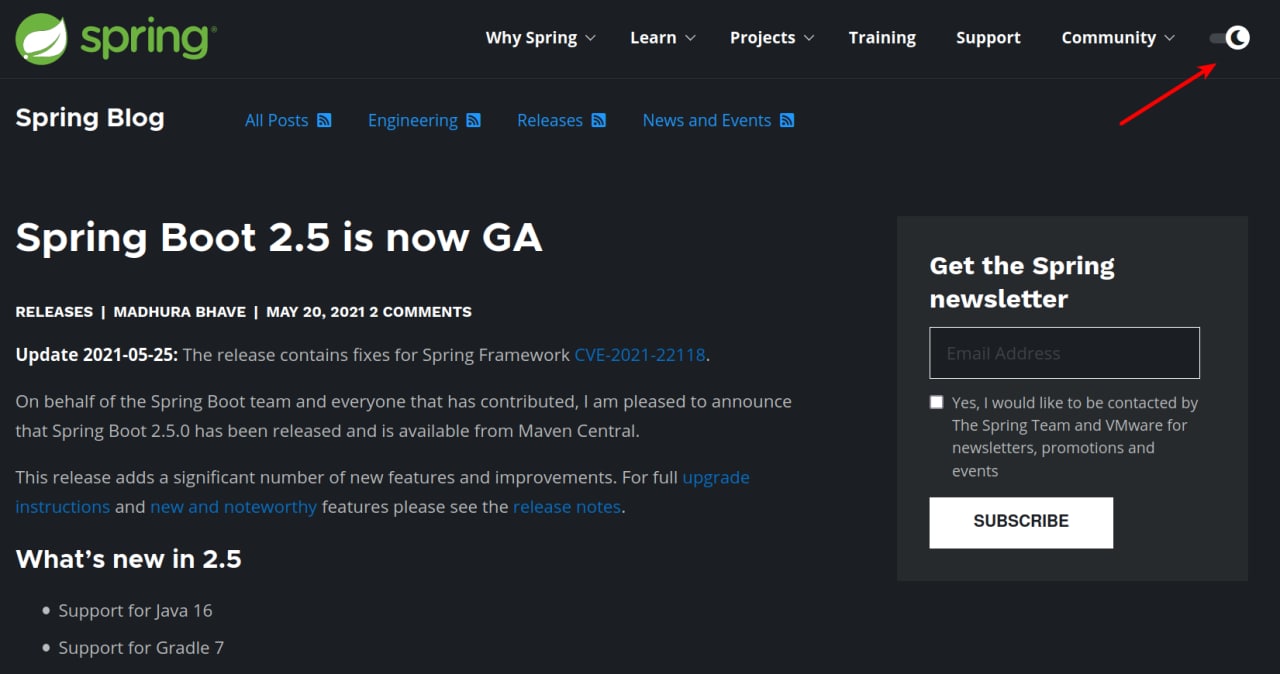The height and width of the screenshot is (674, 1280).
Task: Click the text Support for Java 16
Action: coord(135,611)
